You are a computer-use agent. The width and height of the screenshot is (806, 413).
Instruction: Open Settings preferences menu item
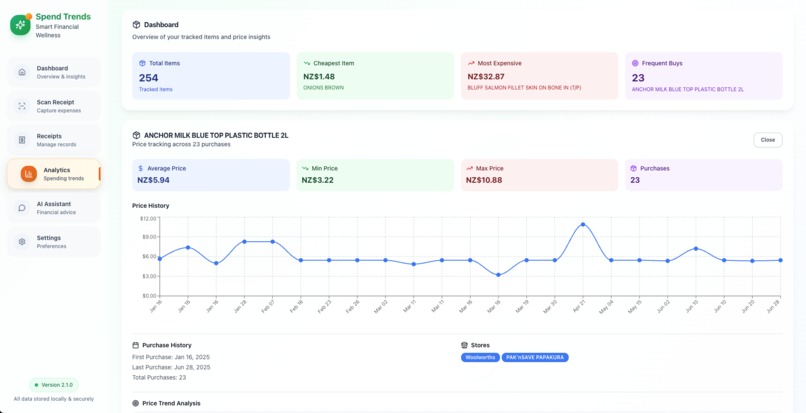tap(54, 242)
